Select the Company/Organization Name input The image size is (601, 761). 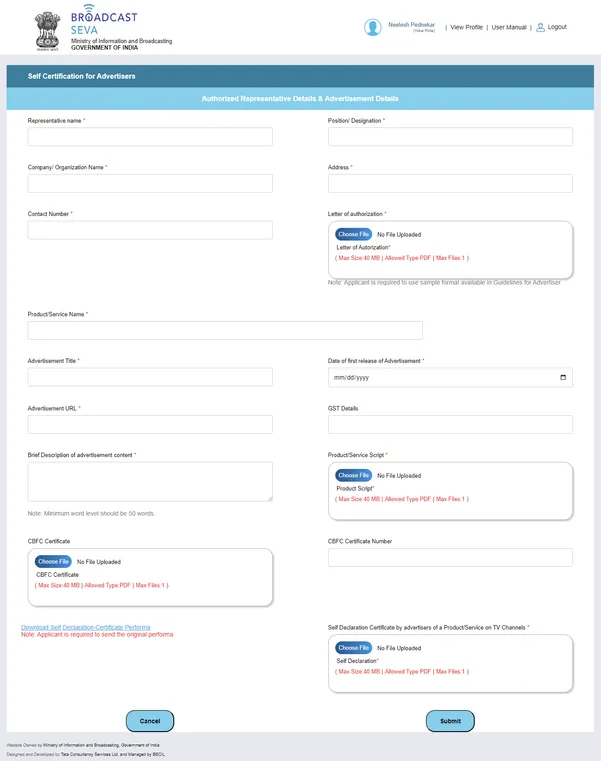coord(150,184)
